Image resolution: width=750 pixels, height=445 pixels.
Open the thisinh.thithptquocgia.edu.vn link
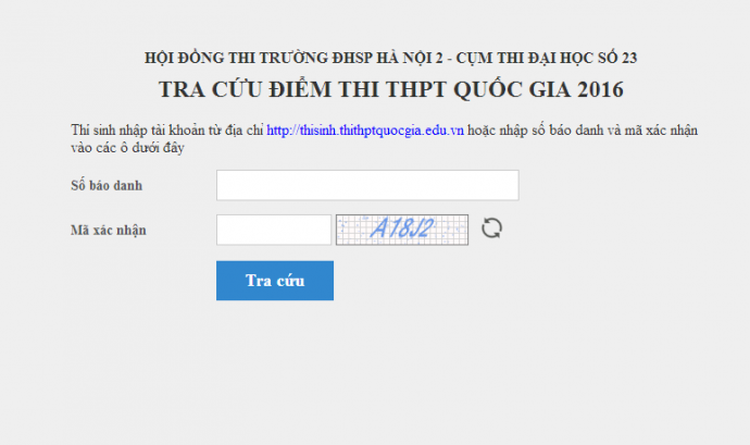point(365,131)
